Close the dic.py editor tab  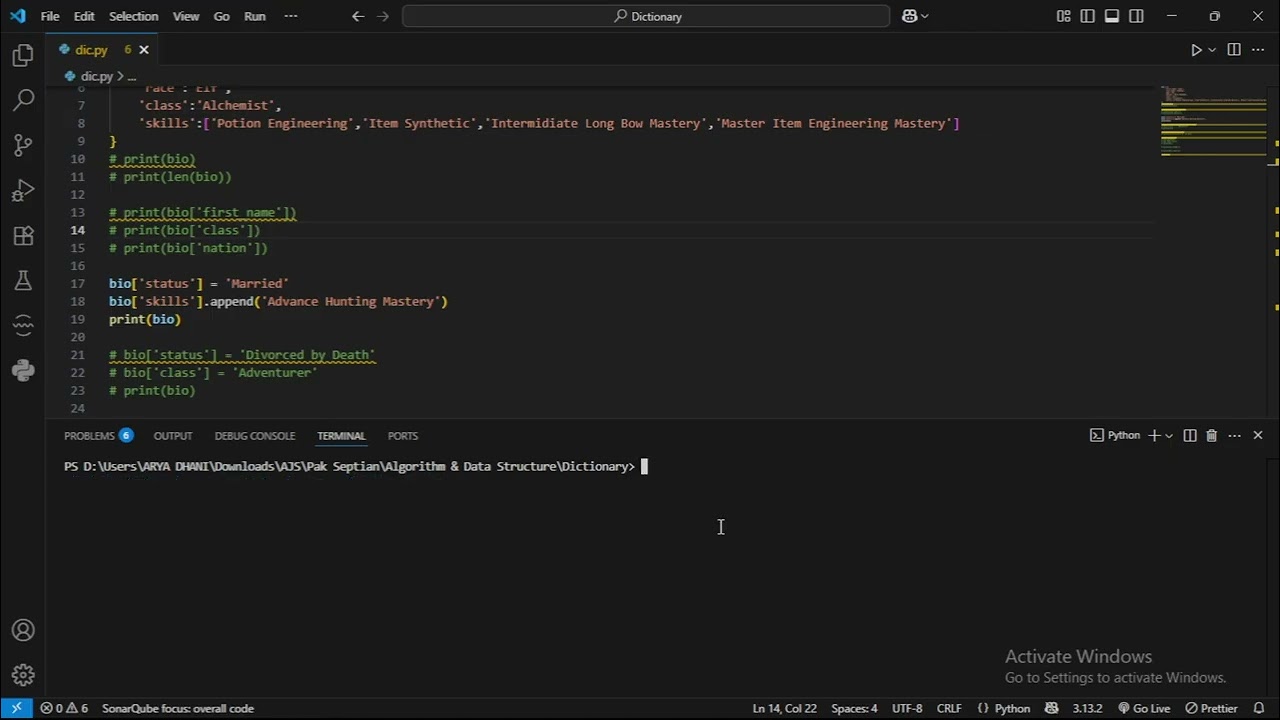(x=144, y=50)
